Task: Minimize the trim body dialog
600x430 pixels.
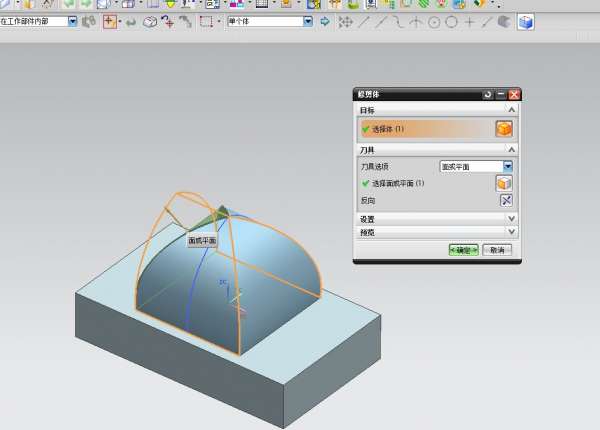Action: click(501, 94)
